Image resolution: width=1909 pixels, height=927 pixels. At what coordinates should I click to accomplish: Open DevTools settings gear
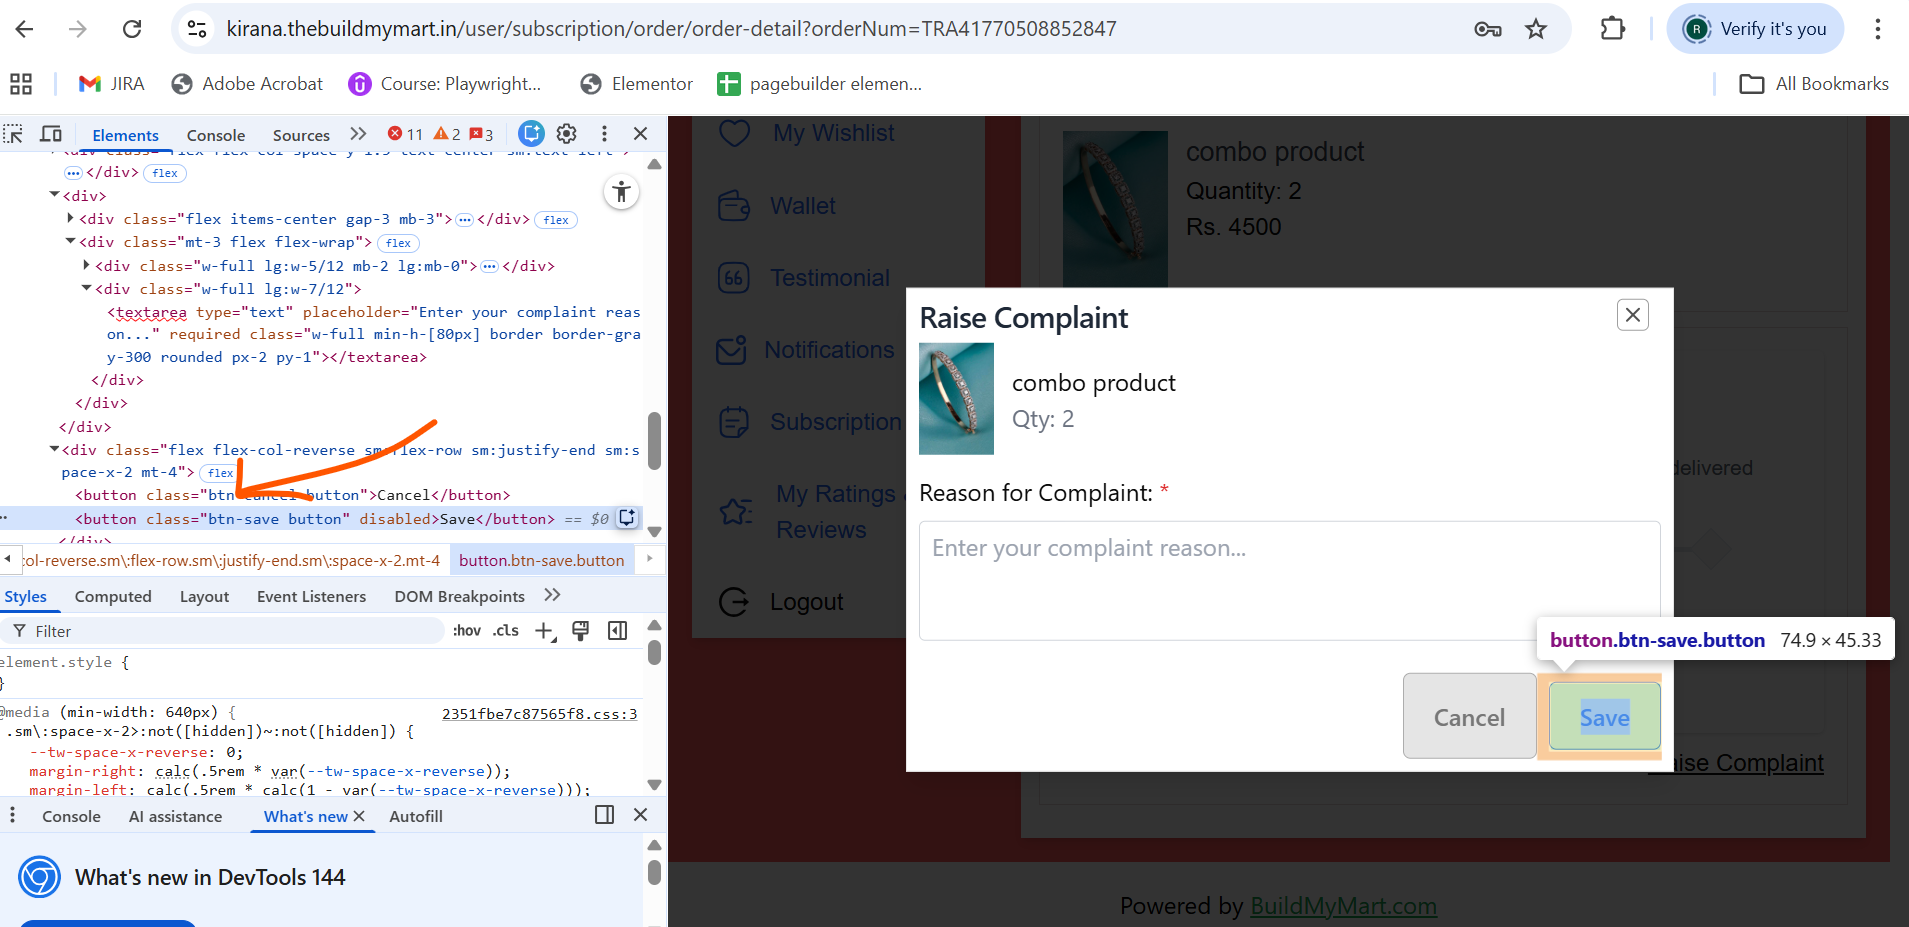point(567,134)
